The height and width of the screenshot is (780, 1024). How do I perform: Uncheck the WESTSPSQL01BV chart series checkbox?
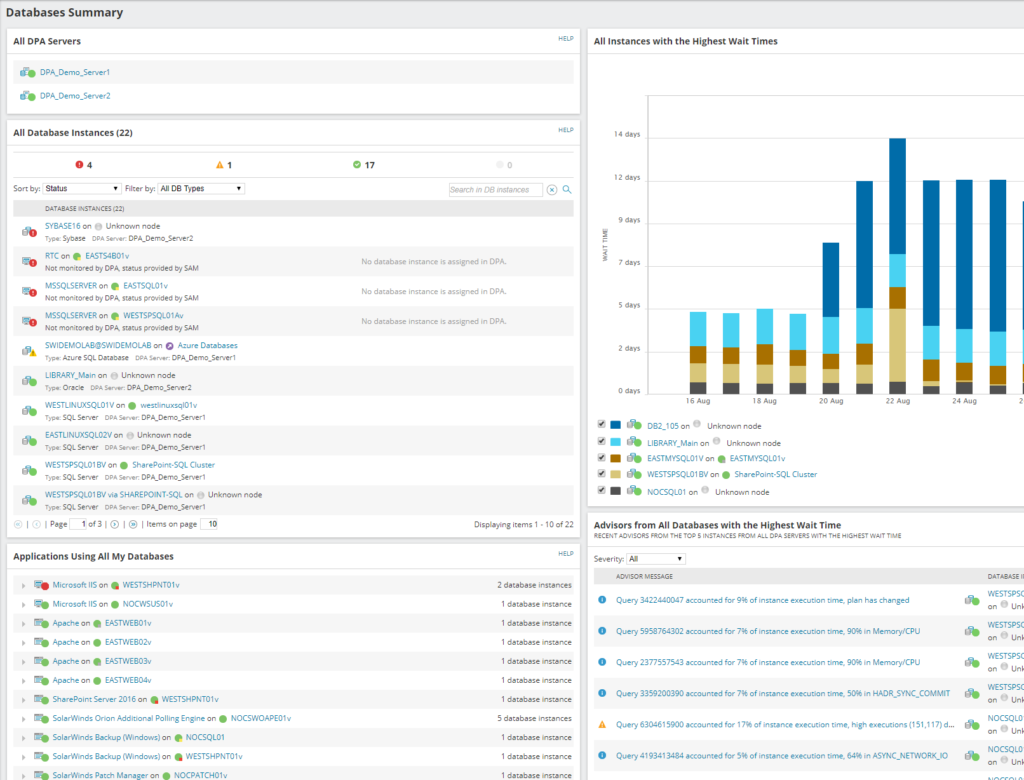(601, 473)
